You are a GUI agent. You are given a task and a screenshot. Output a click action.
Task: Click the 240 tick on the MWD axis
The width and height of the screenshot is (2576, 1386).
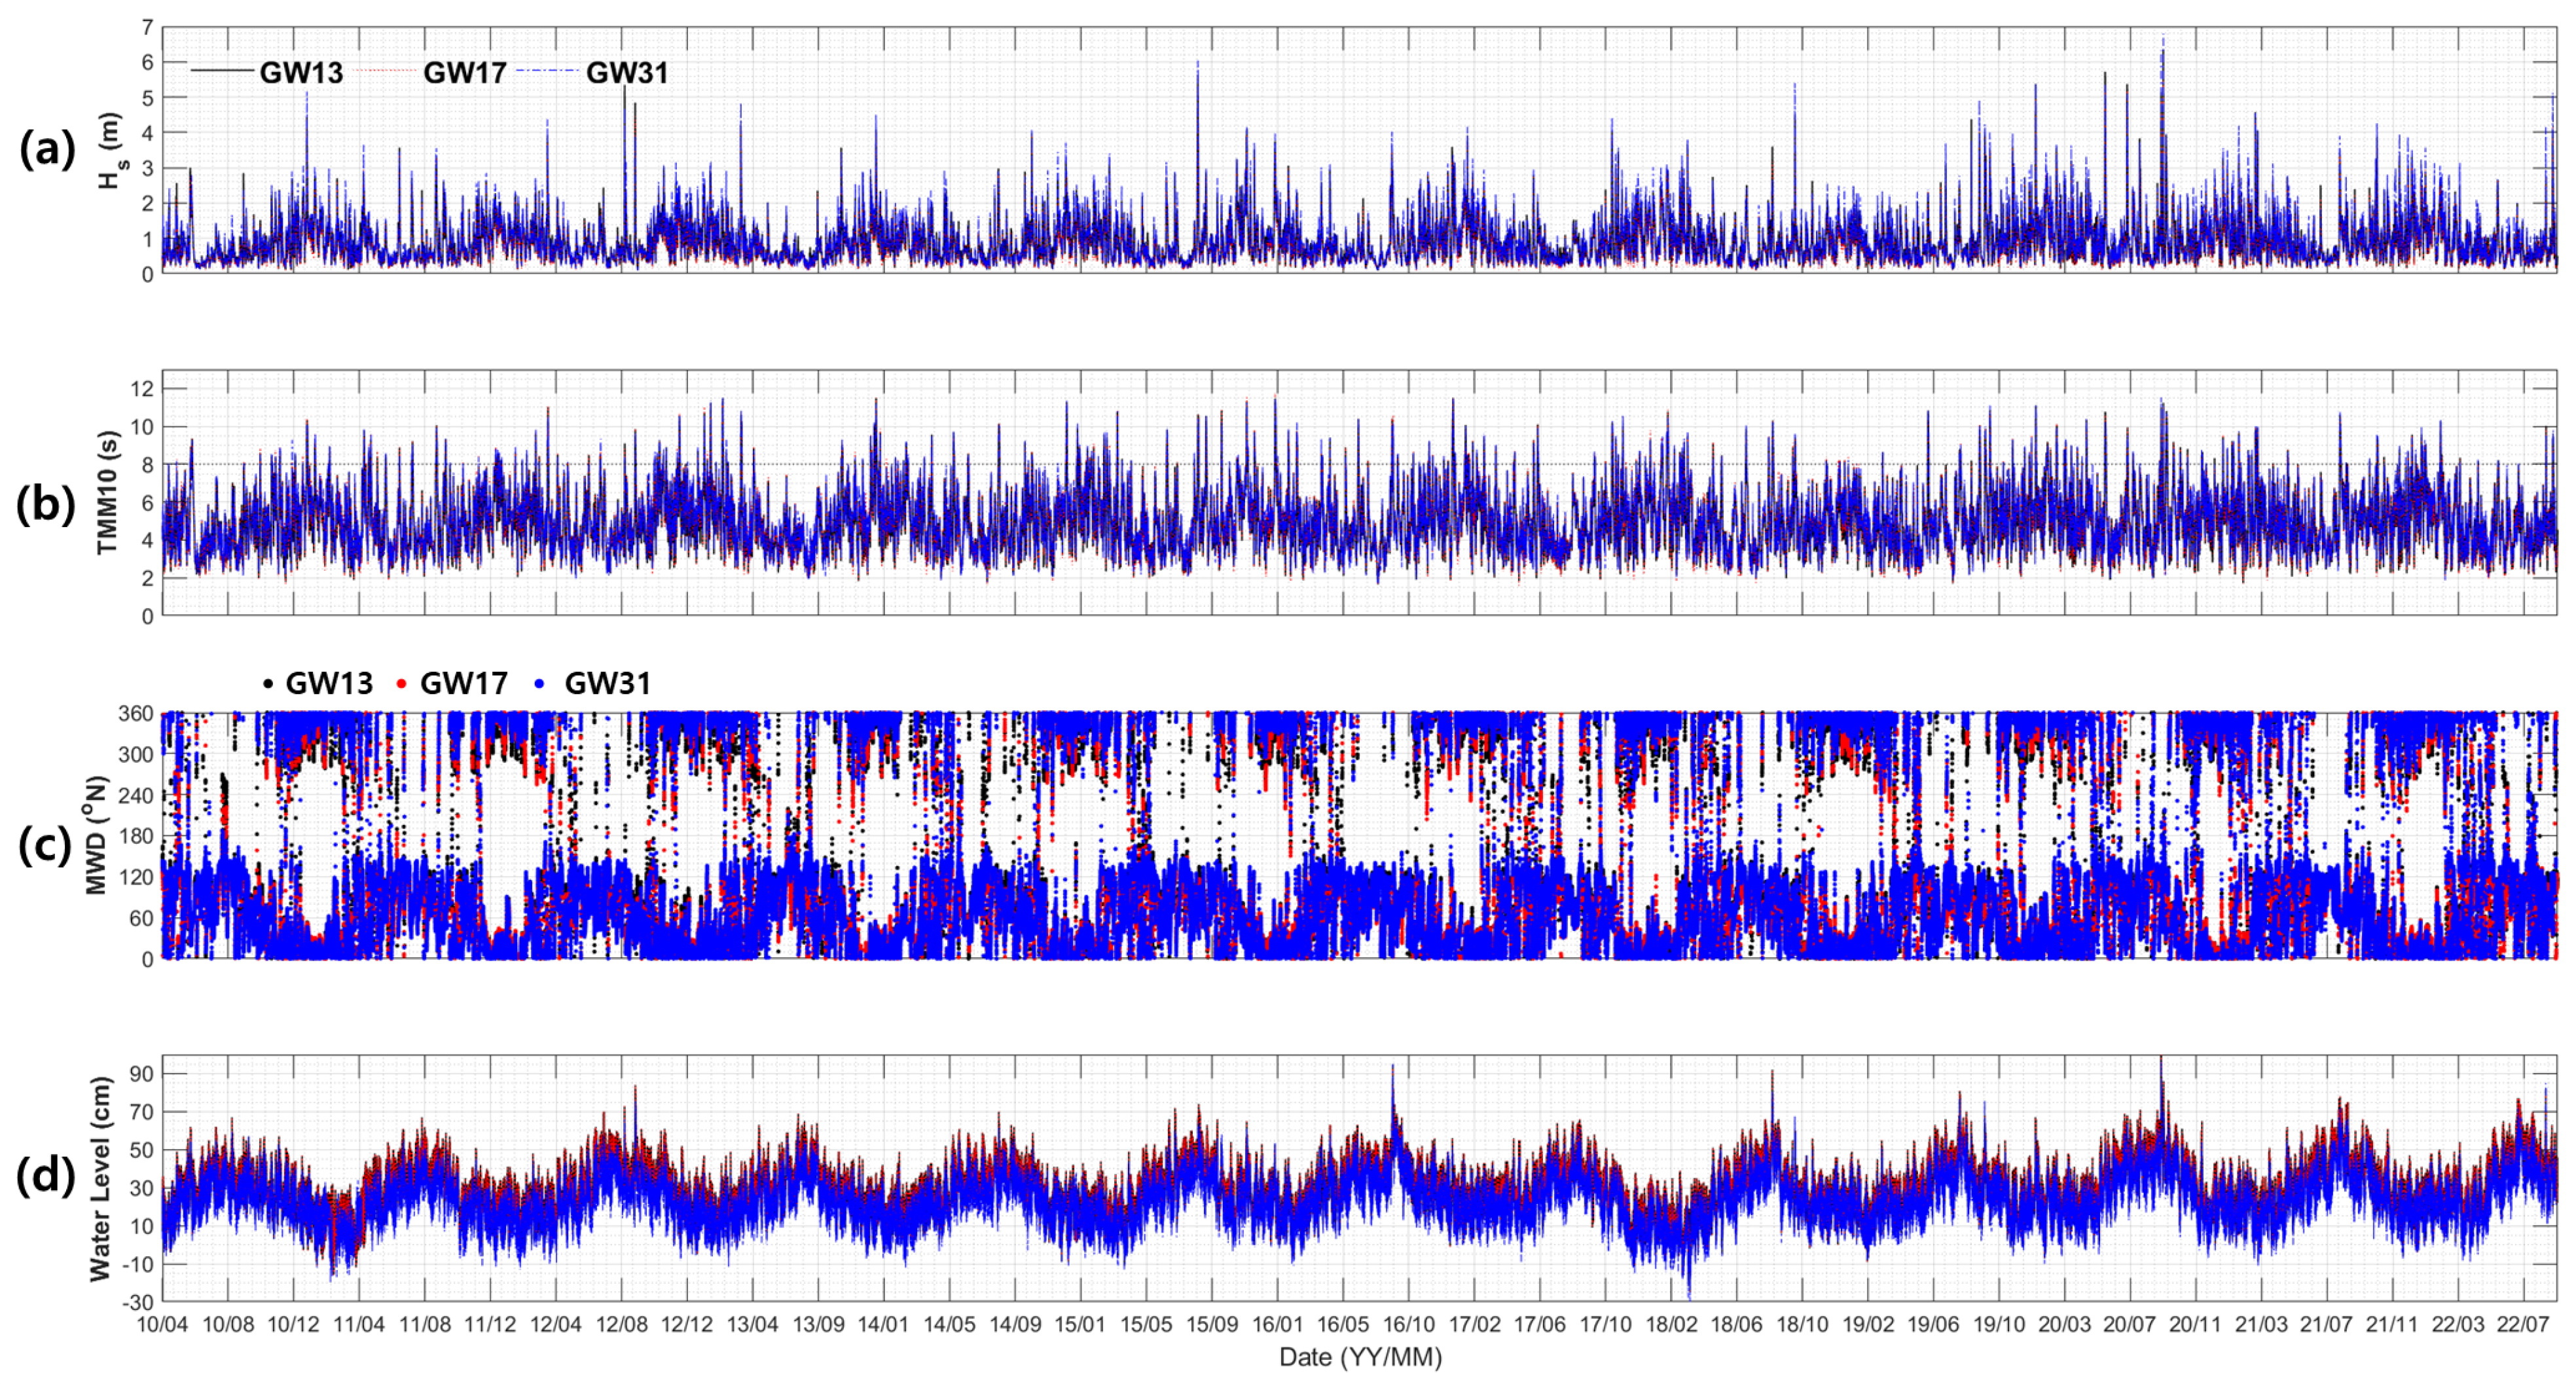[x=137, y=795]
